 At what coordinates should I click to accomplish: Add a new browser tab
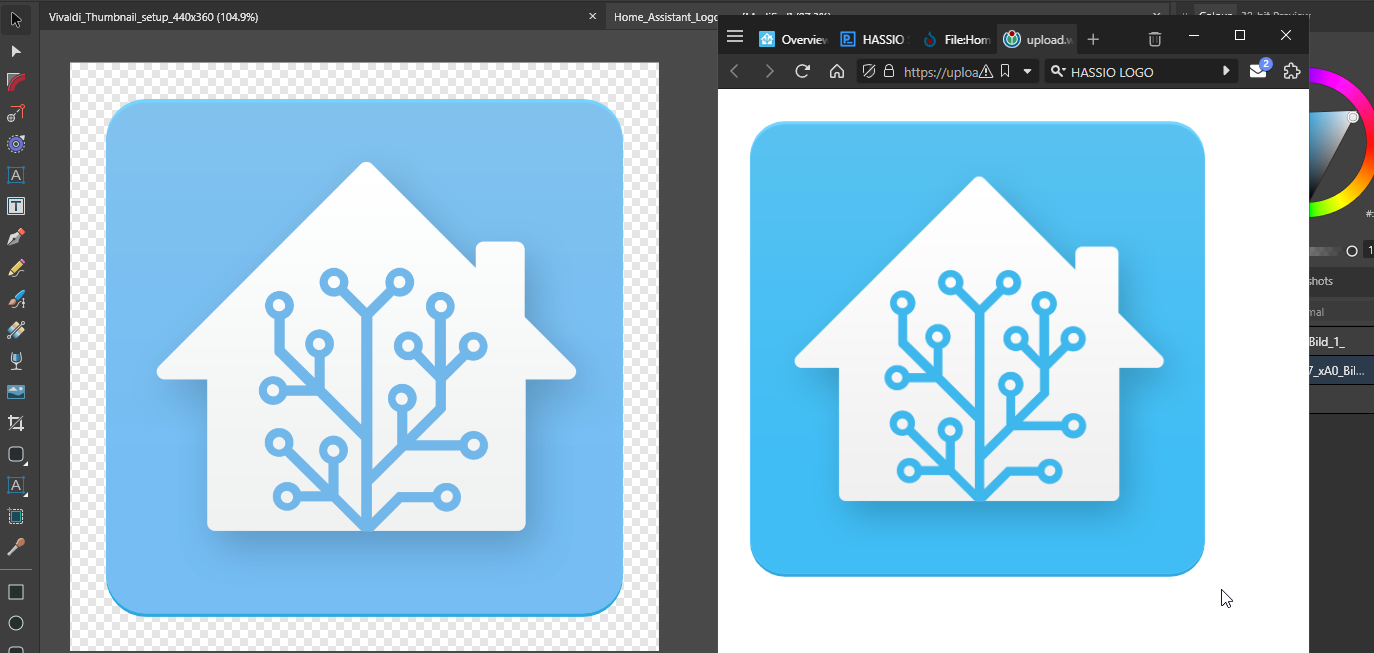[1093, 39]
